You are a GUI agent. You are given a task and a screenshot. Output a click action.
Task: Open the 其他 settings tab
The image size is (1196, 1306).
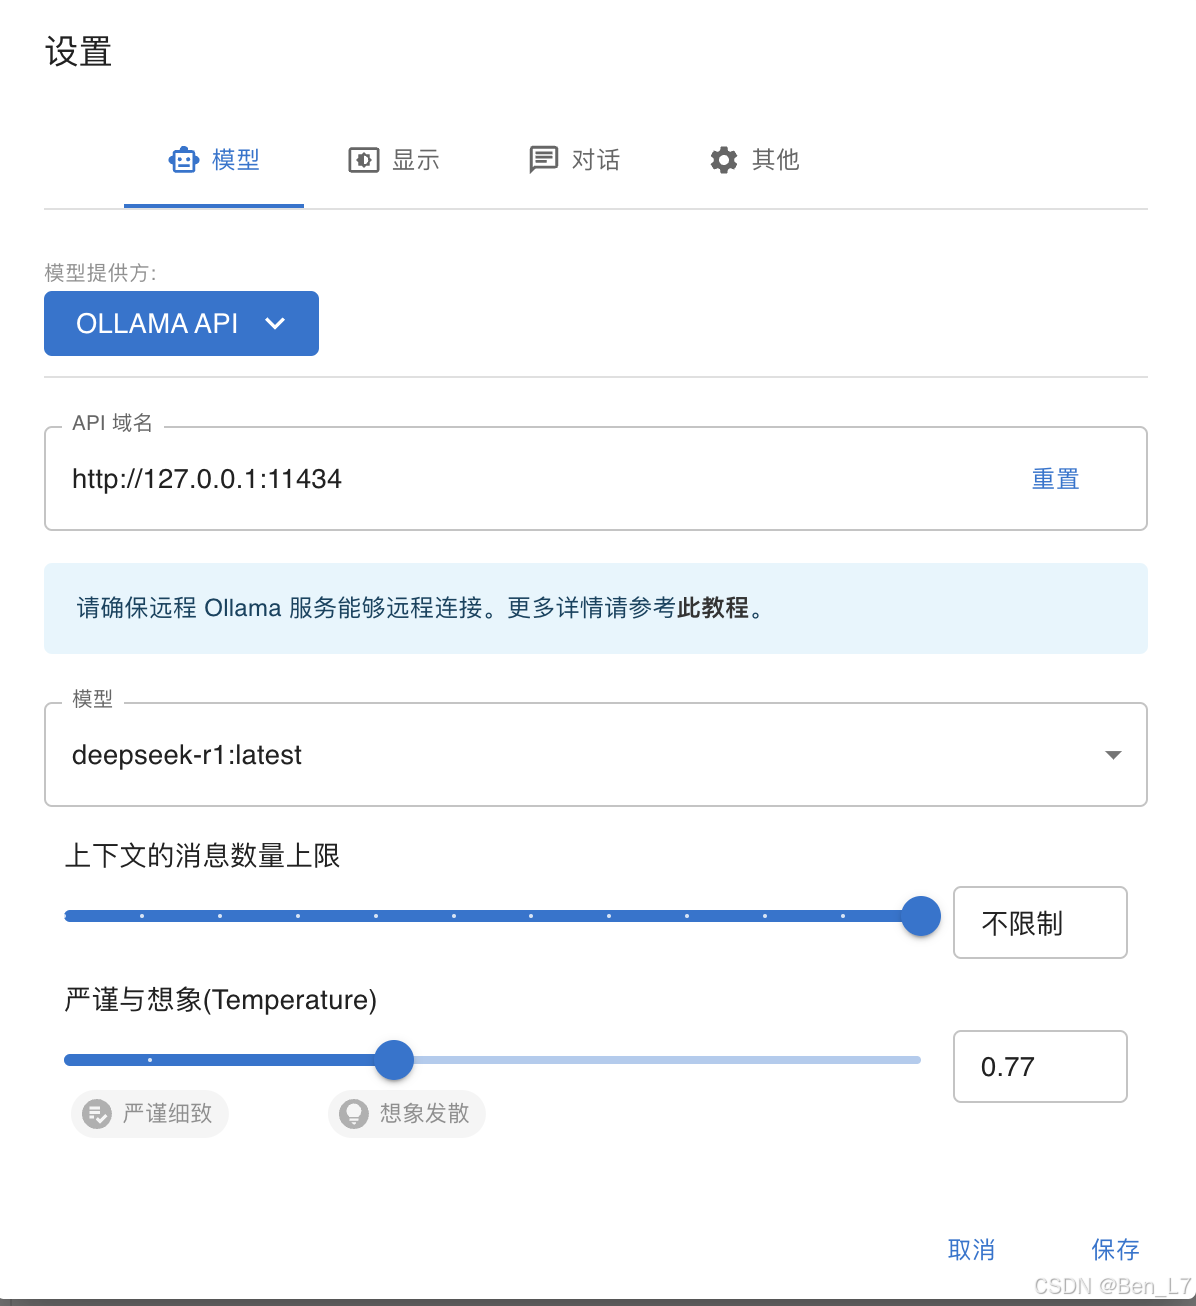point(754,160)
